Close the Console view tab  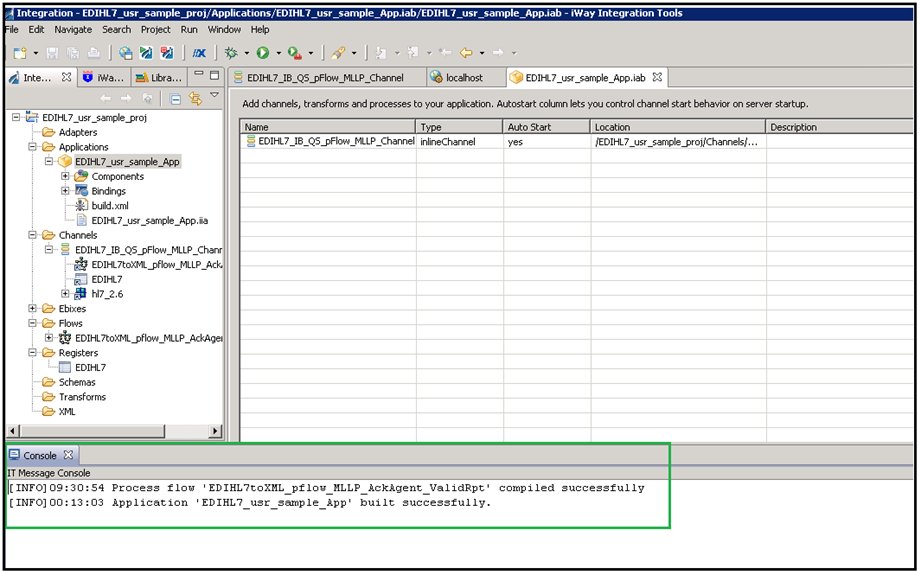click(x=68, y=455)
